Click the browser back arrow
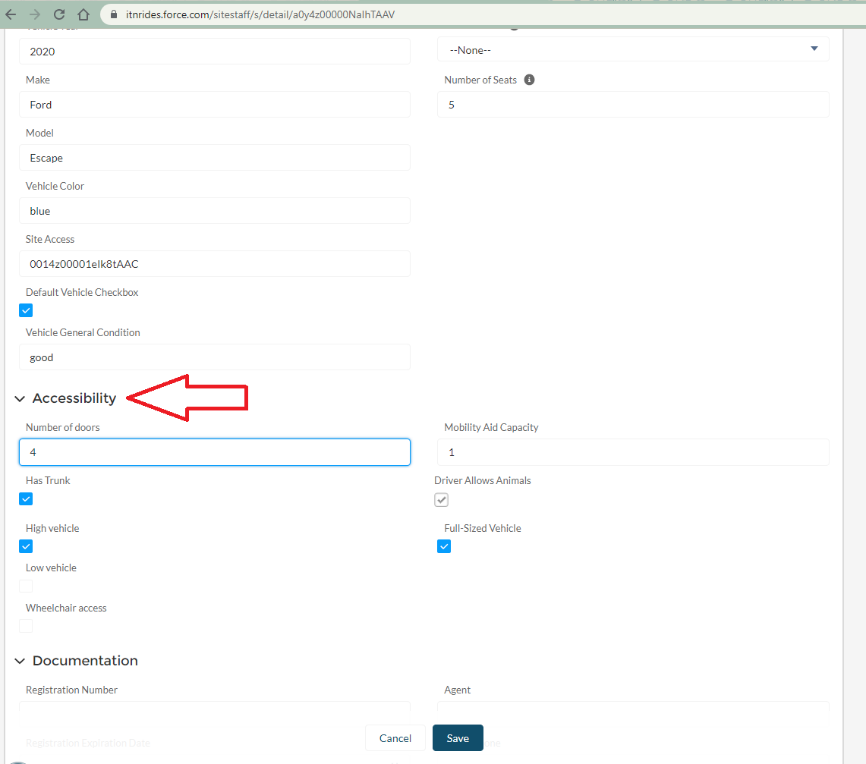Screen dimensions: 866x764 pyautogui.click(x=11, y=15)
